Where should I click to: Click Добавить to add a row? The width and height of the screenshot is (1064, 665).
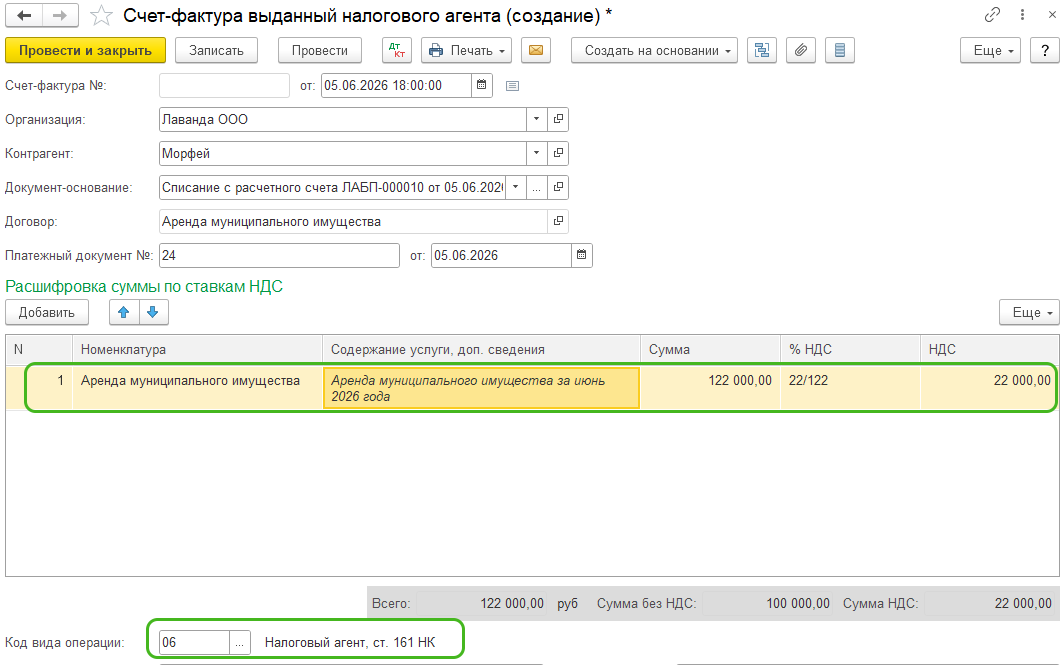47,312
